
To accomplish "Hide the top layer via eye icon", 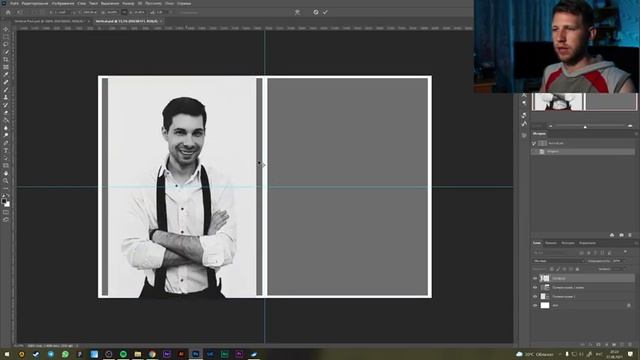I will (535, 278).
